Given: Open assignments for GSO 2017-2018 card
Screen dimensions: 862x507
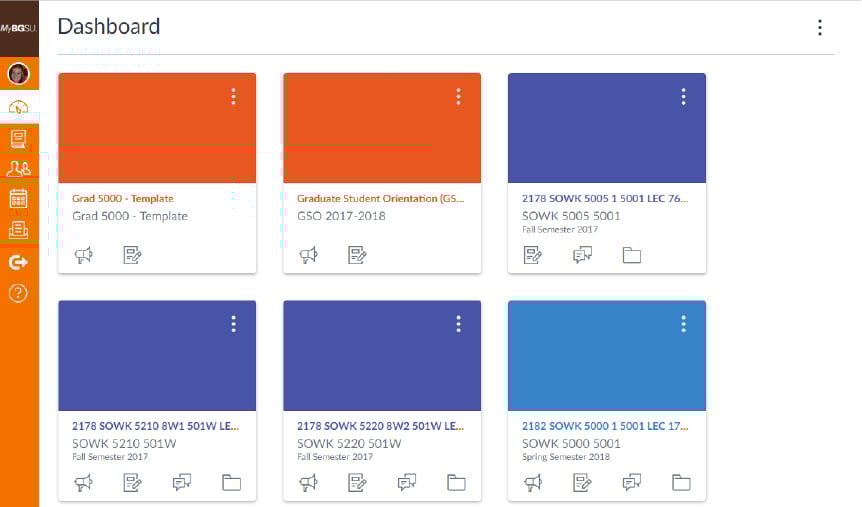Looking at the screenshot, I should pos(357,255).
